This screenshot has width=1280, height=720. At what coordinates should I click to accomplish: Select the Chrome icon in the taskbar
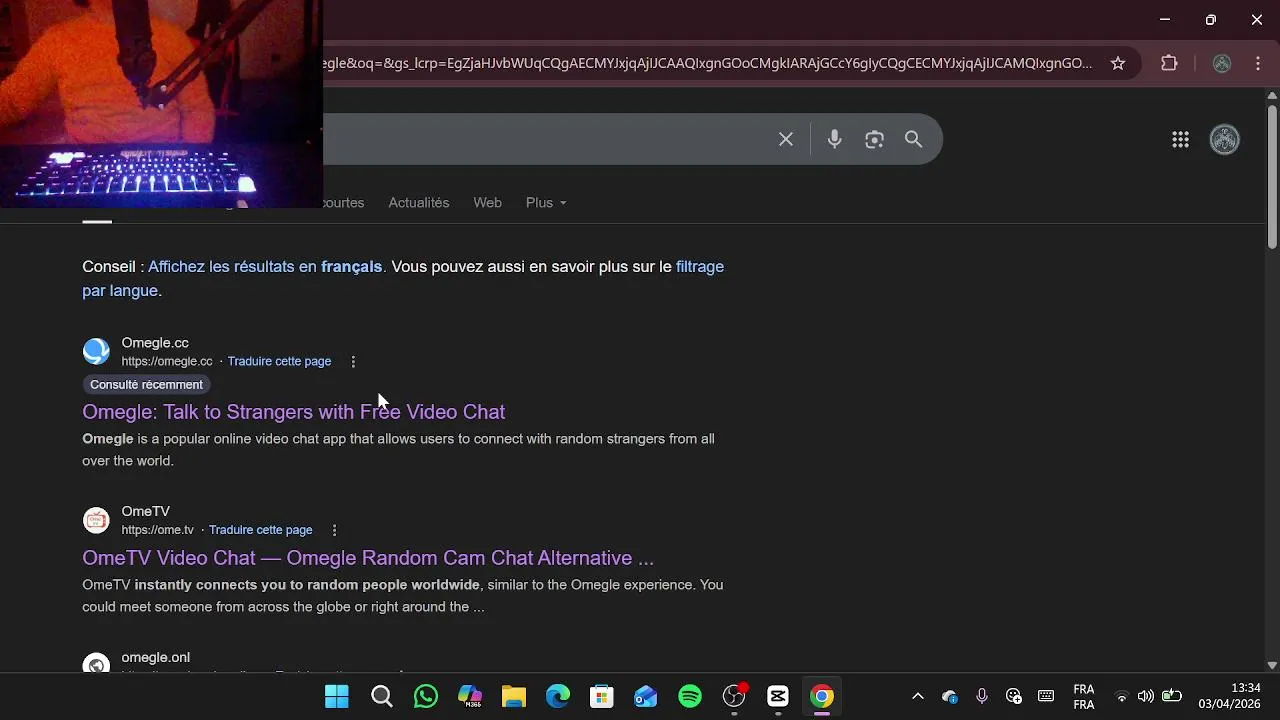[x=822, y=697]
